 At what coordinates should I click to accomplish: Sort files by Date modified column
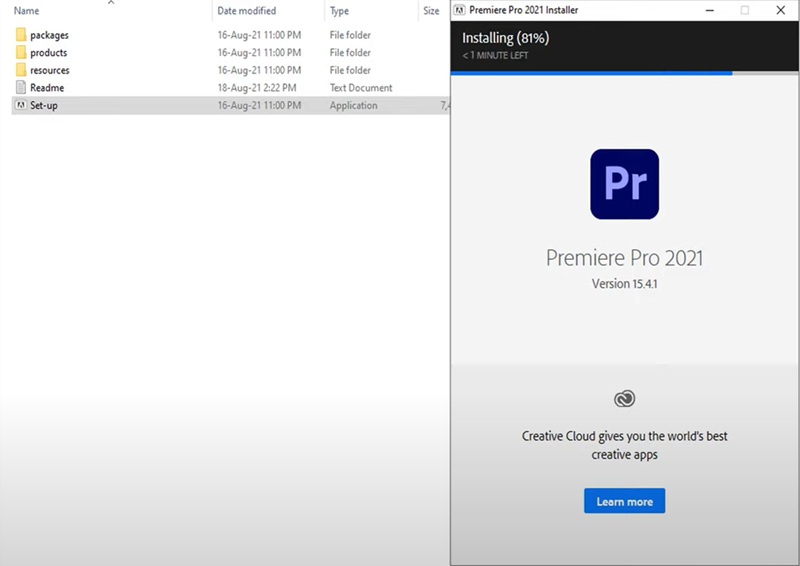[x=247, y=11]
